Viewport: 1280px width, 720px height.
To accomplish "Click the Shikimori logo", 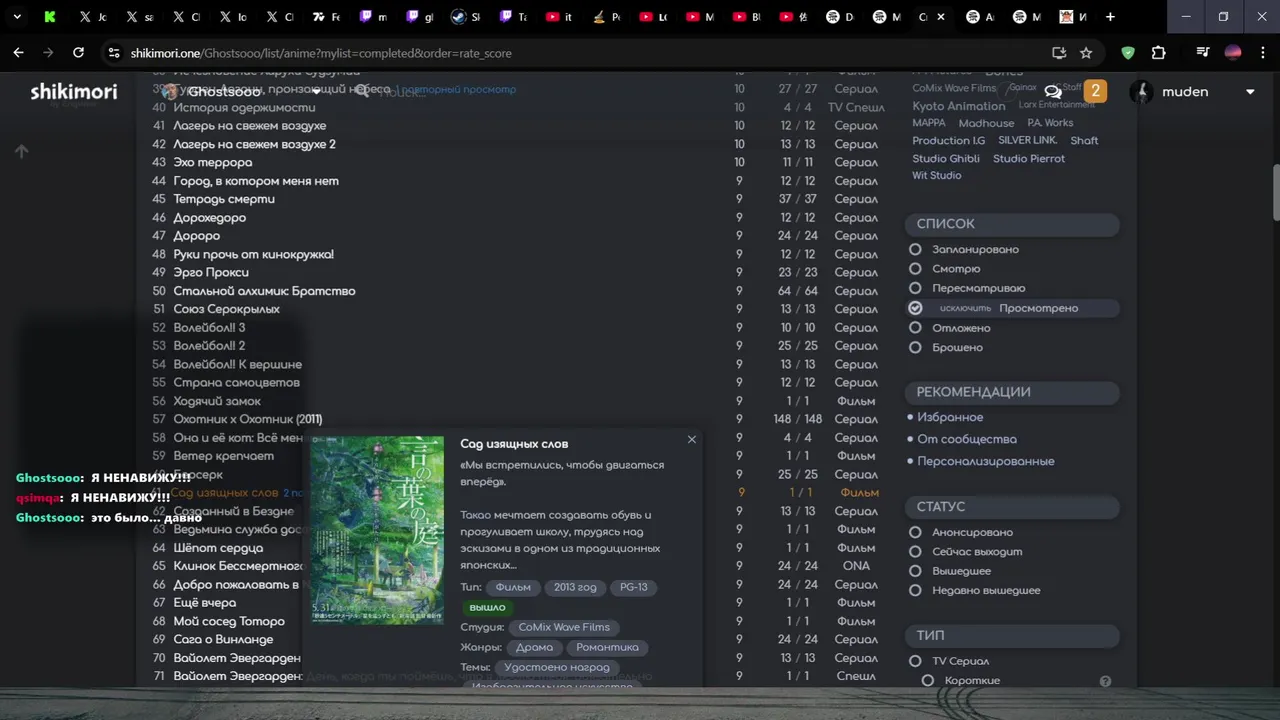I will [73, 92].
